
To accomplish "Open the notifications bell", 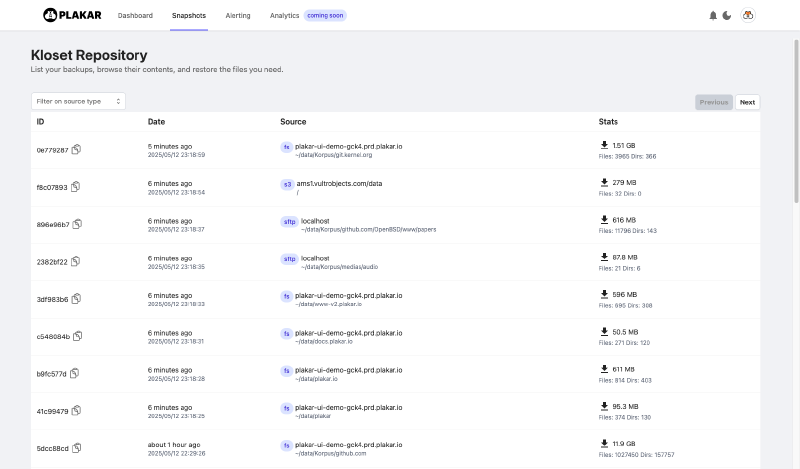I will (x=713, y=16).
